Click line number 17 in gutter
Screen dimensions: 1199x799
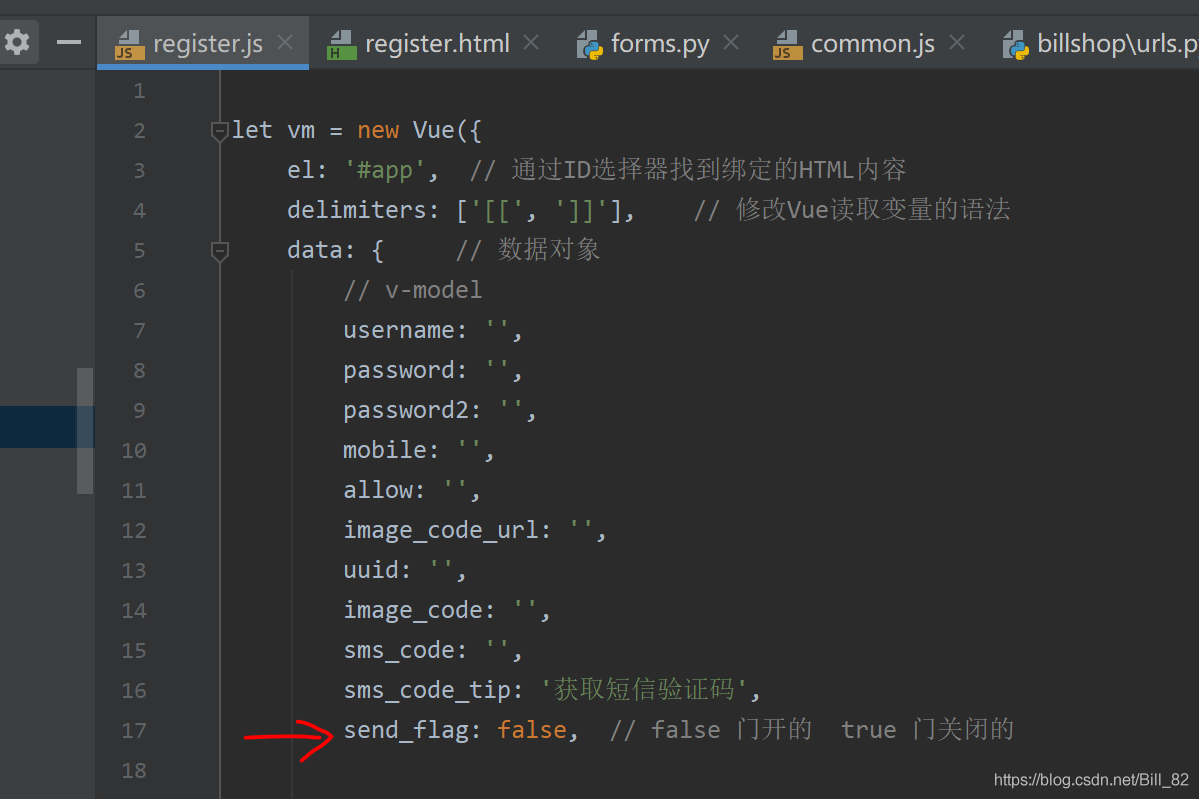(x=134, y=730)
